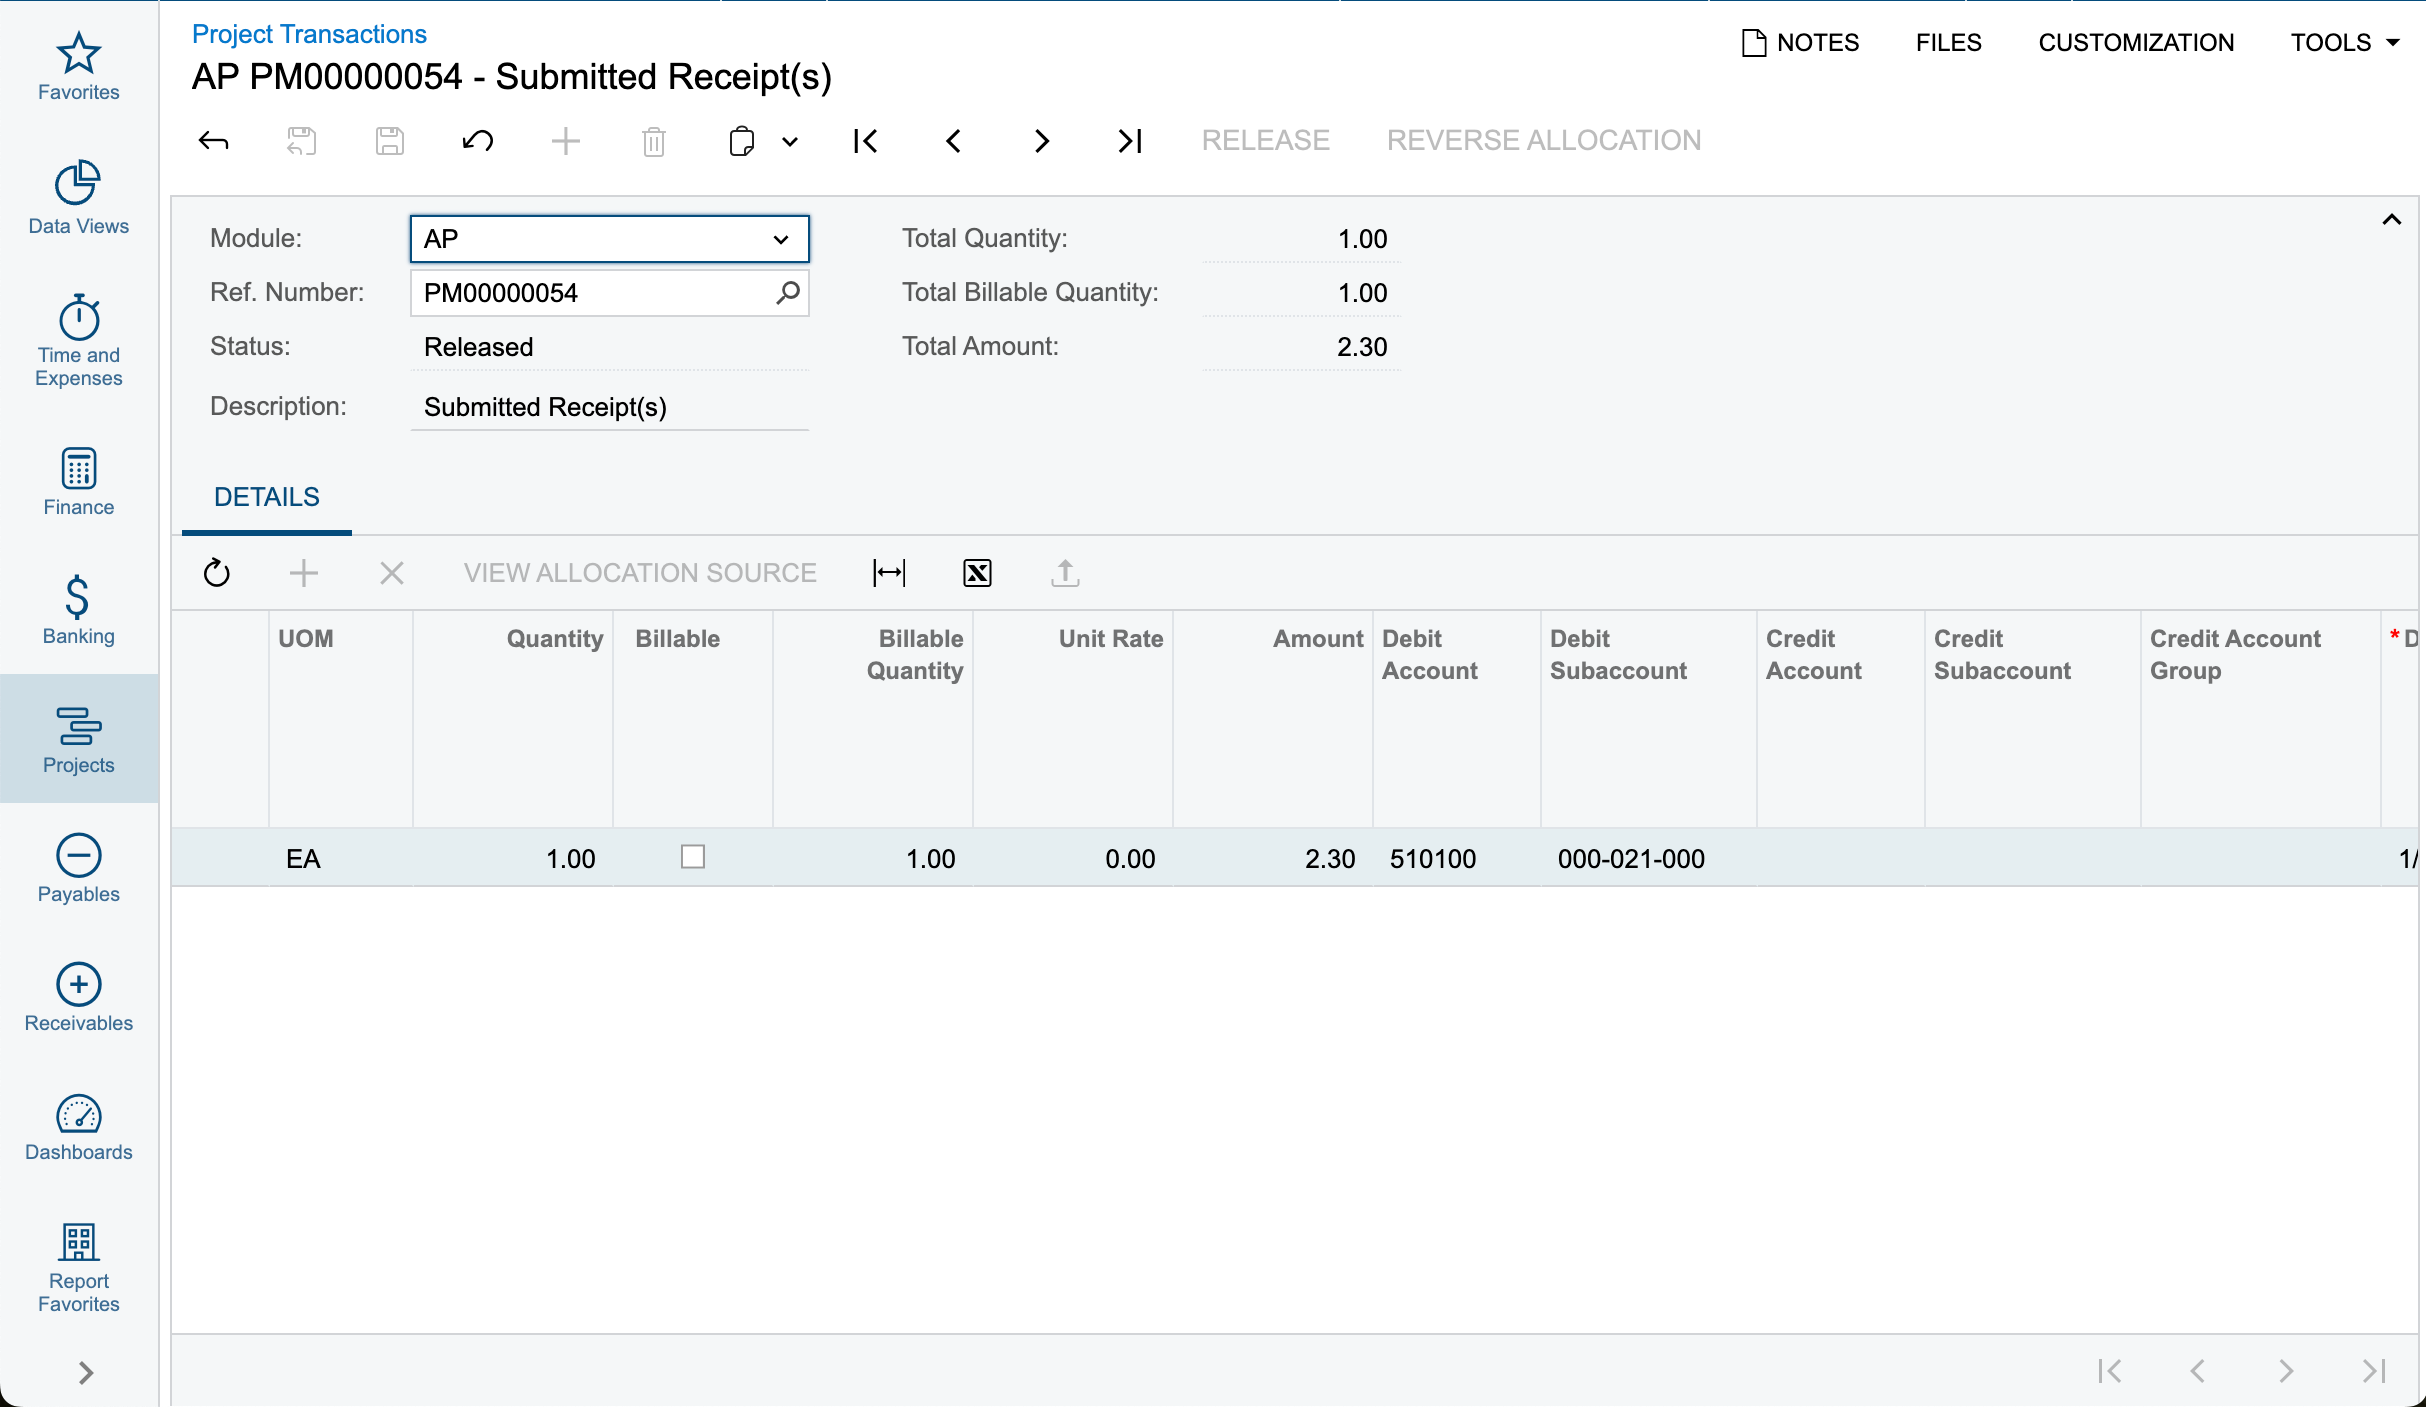Open Receivables workspace
This screenshot has height=1407, width=2426.
pyautogui.click(x=79, y=997)
